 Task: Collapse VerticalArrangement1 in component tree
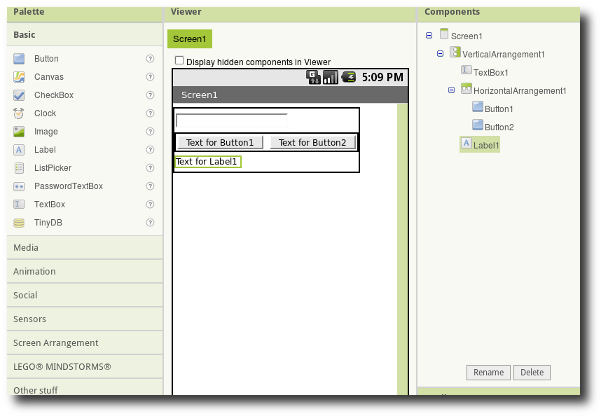[440, 54]
